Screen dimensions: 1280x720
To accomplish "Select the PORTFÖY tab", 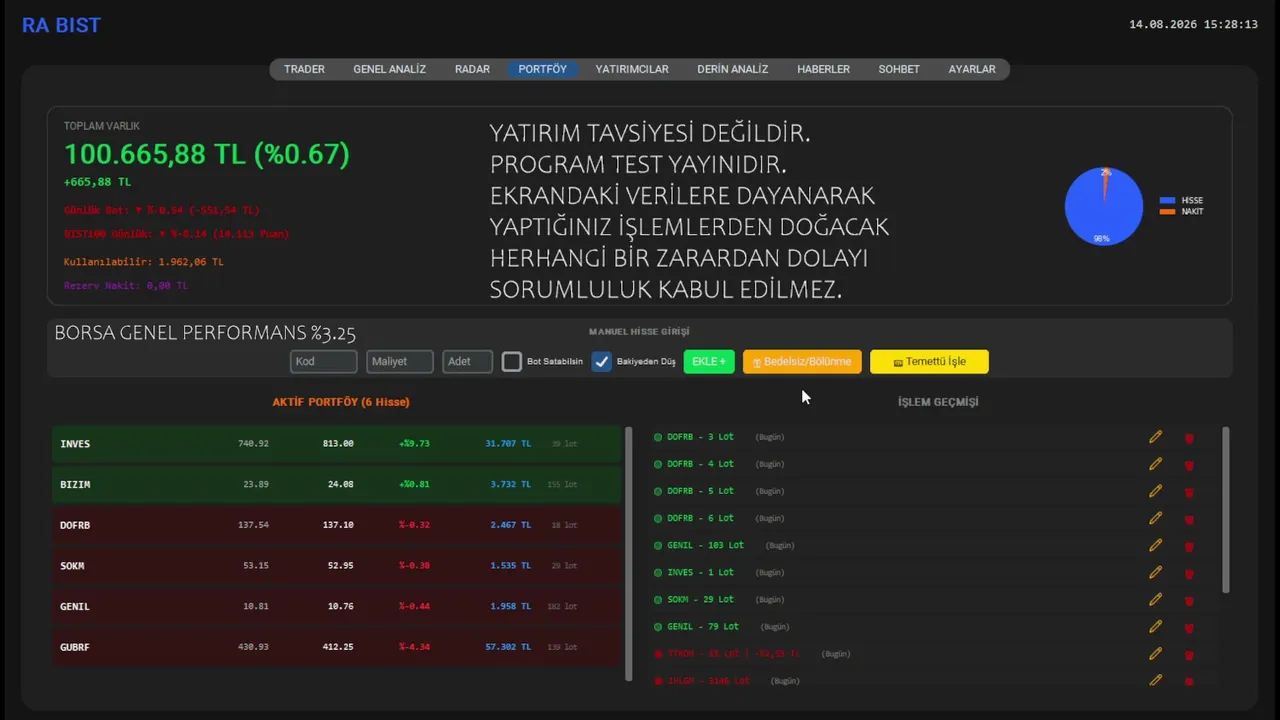I will [542, 69].
